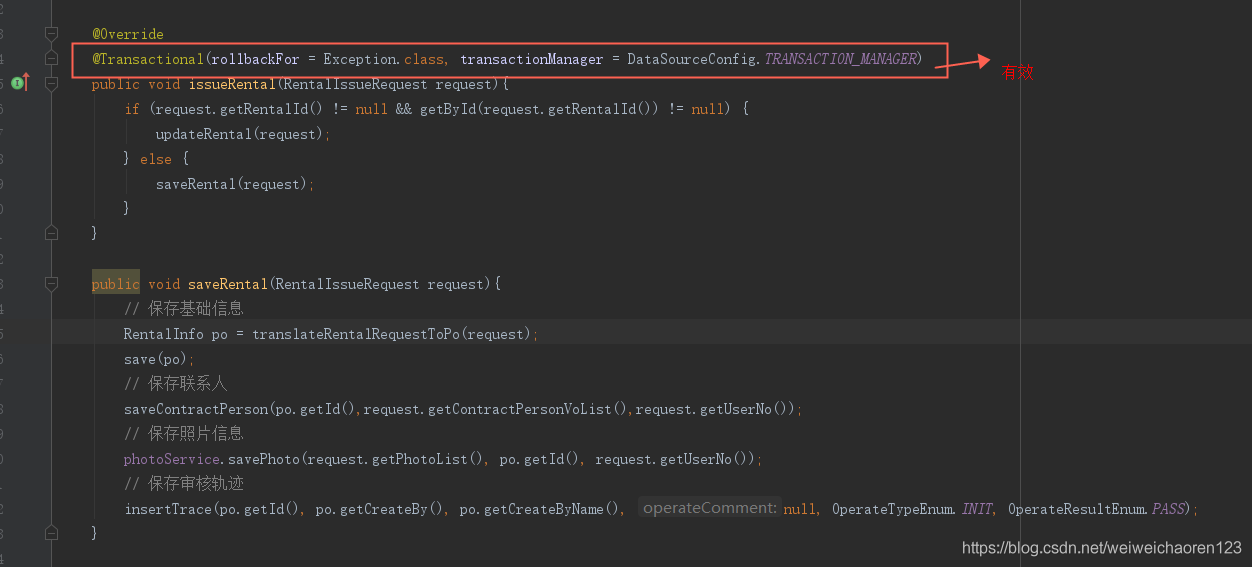This screenshot has width=1252, height=567.
Task: Fold the issueRental method declaration
Action: (52, 84)
